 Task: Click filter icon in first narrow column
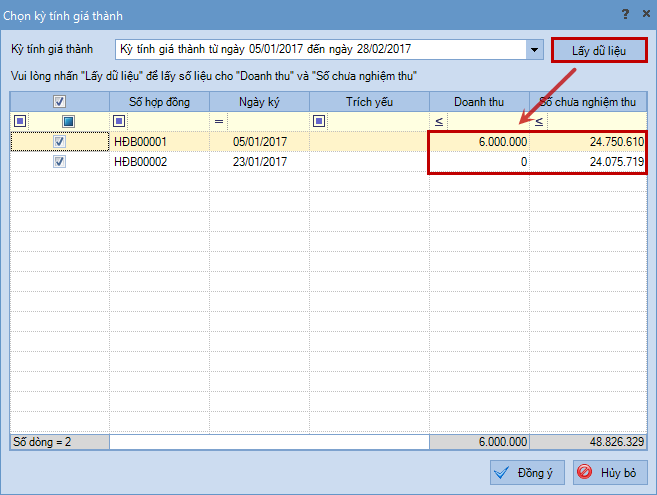click(20, 121)
